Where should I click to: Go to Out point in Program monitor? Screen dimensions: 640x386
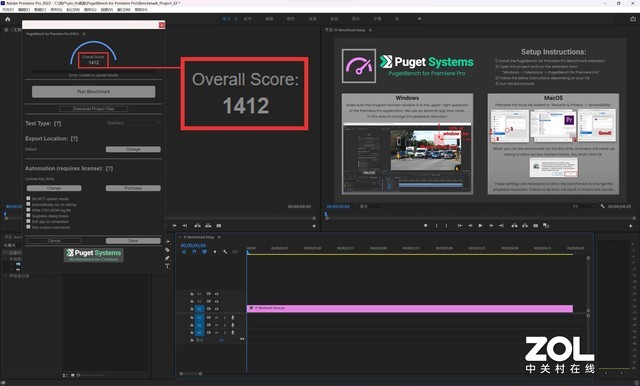pos(502,225)
